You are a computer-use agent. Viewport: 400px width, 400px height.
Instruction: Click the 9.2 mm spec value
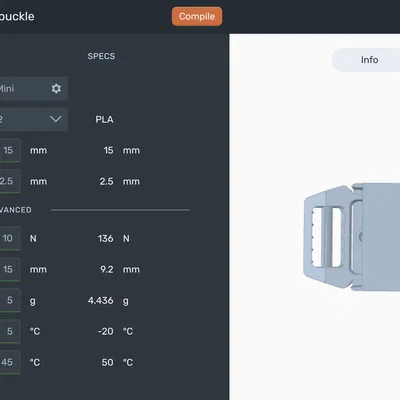click(x=120, y=269)
